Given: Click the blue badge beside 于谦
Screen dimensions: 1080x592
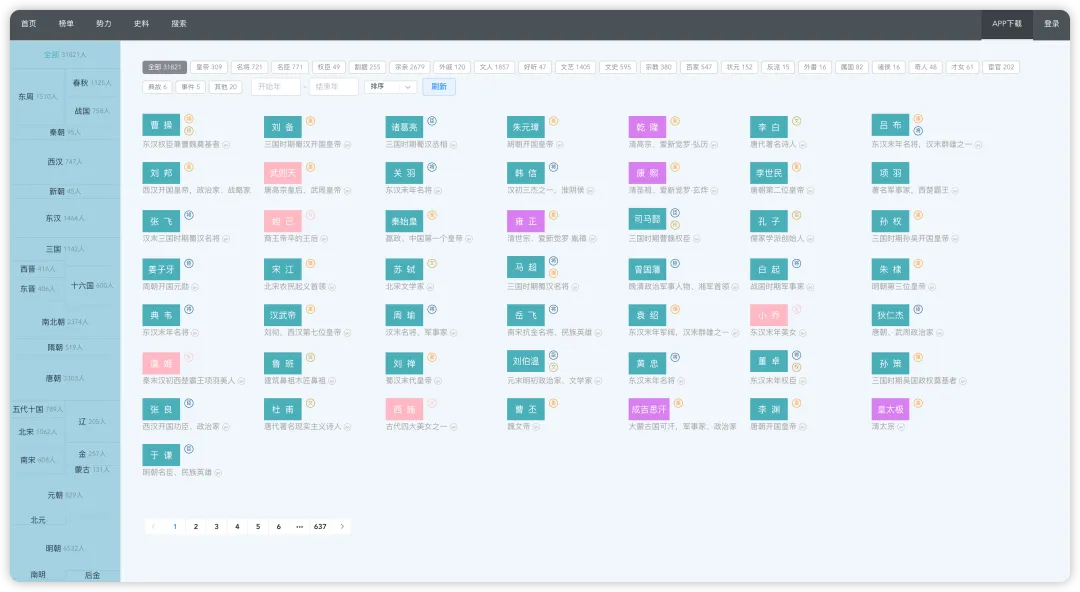Looking at the screenshot, I should tap(189, 449).
